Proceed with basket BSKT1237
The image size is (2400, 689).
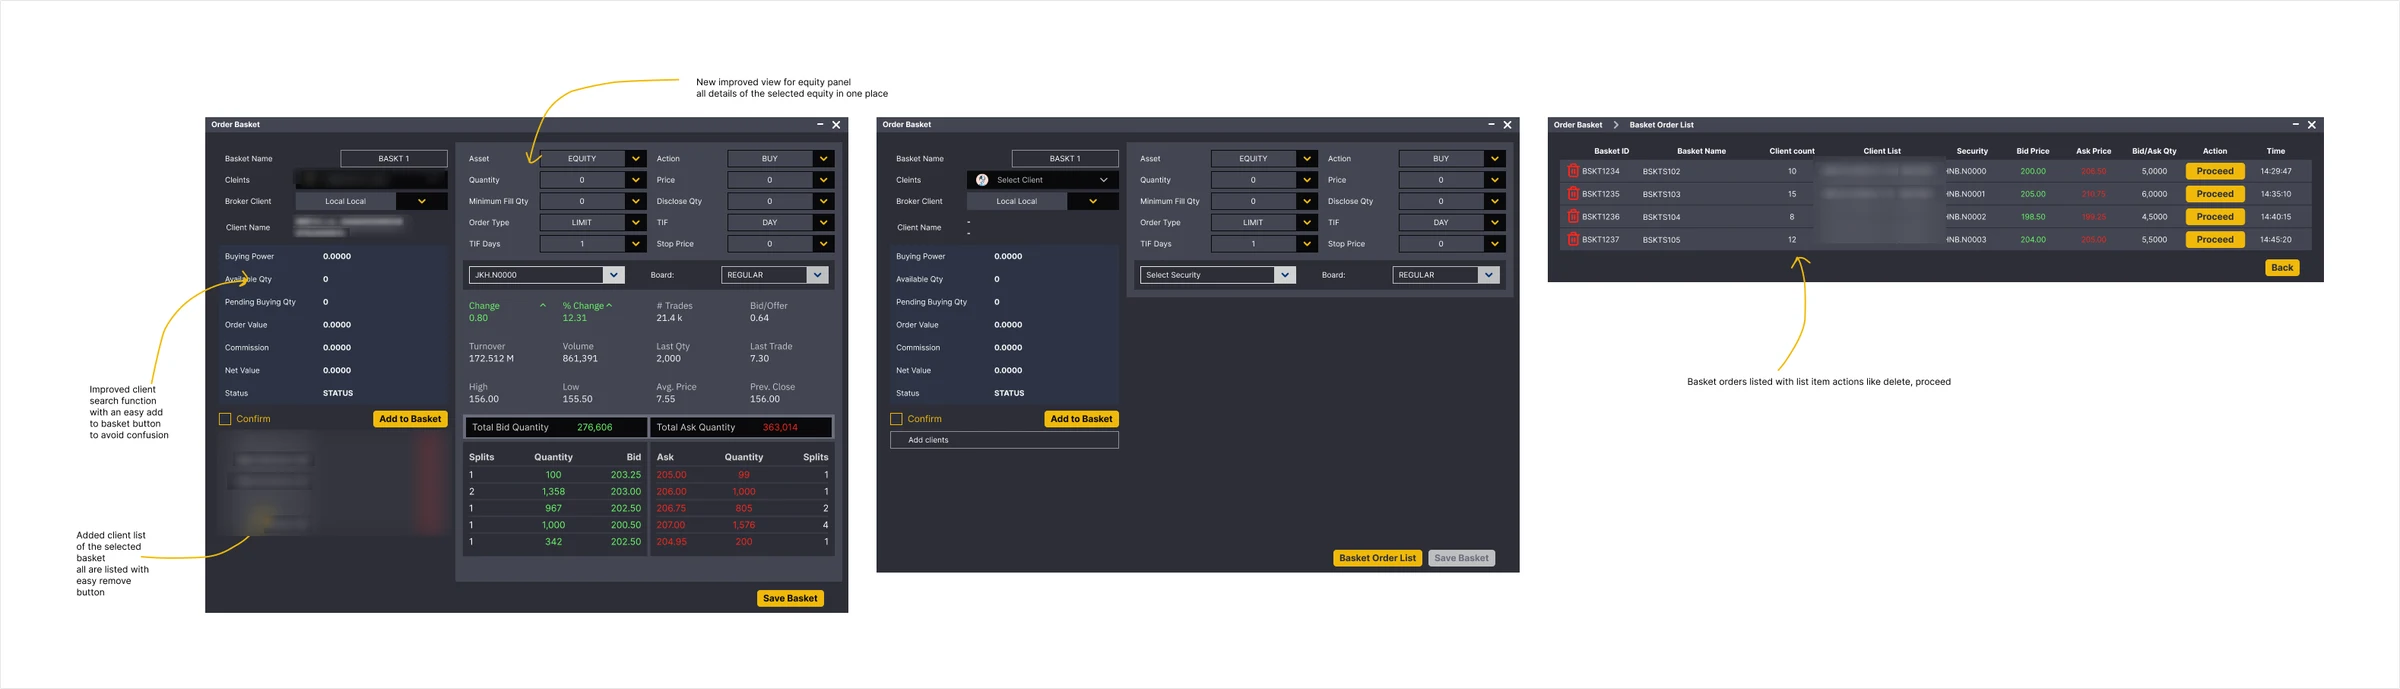click(2215, 240)
